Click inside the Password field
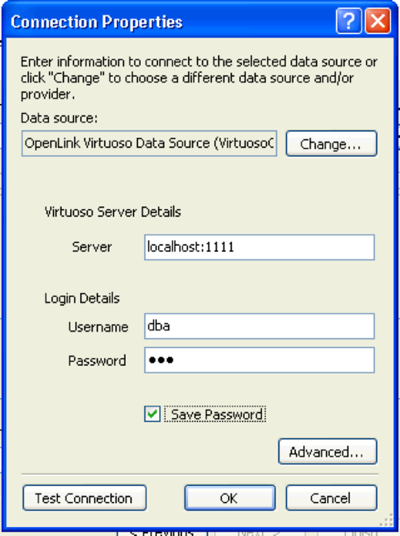The height and width of the screenshot is (536, 400). point(259,360)
